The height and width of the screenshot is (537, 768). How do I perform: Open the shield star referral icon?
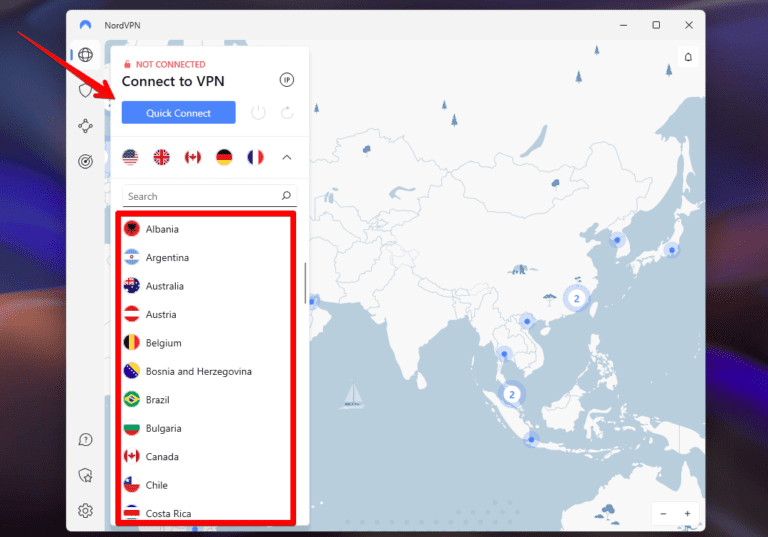[86, 475]
